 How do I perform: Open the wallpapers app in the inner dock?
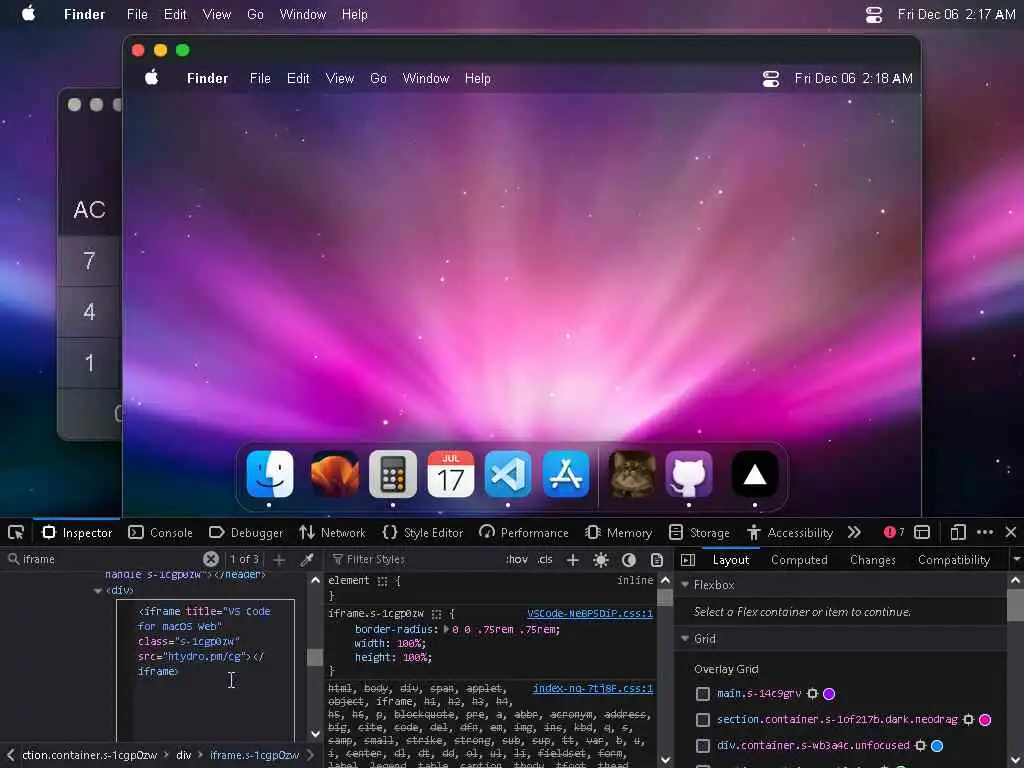coord(335,474)
